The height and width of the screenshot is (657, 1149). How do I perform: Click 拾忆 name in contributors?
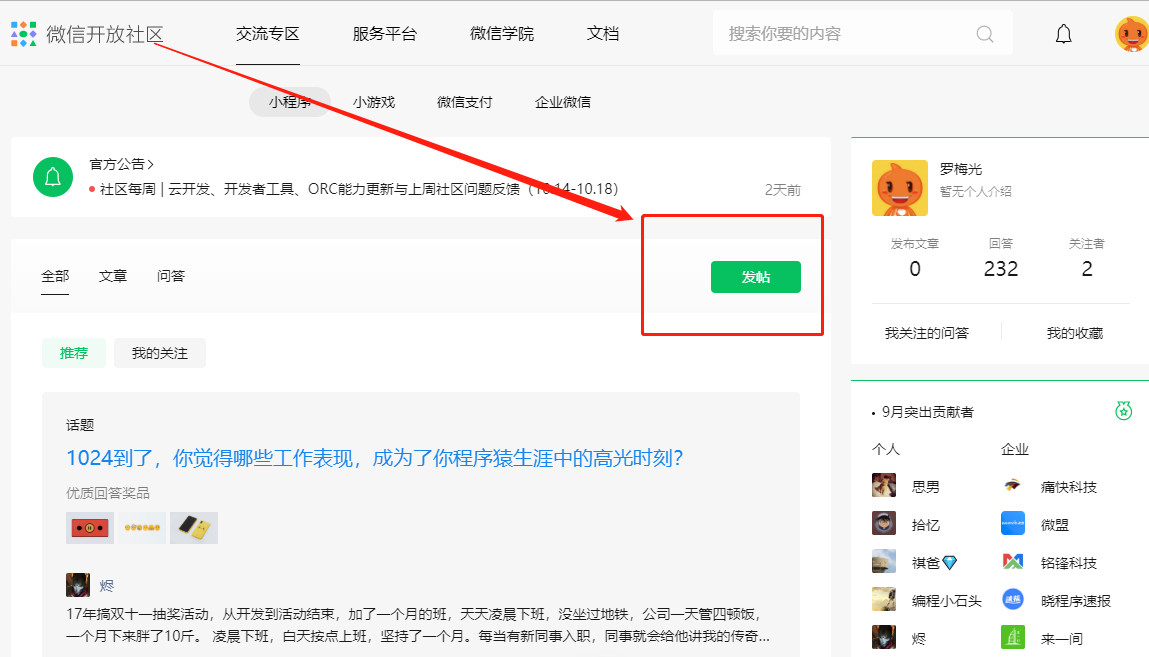[x=926, y=524]
